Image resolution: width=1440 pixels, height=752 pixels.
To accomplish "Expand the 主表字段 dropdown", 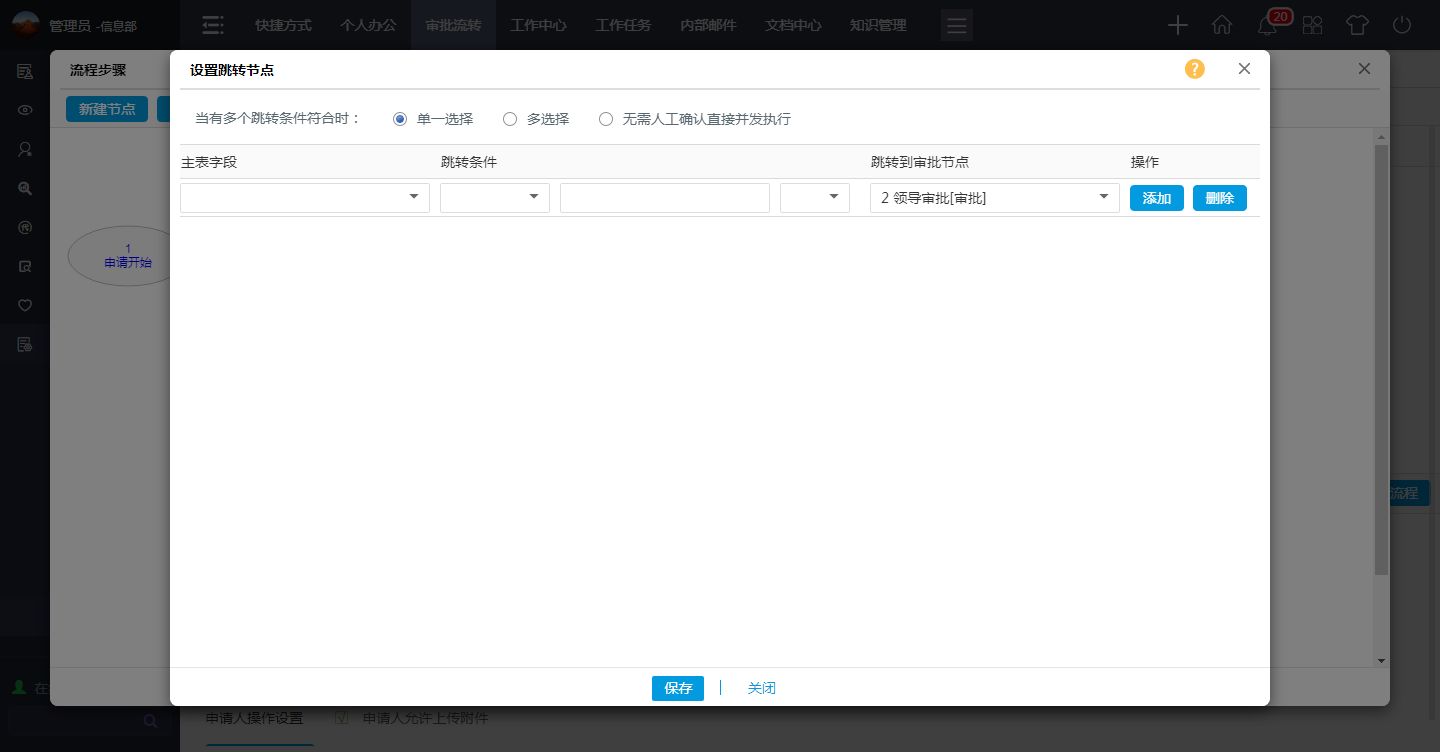I will click(305, 198).
